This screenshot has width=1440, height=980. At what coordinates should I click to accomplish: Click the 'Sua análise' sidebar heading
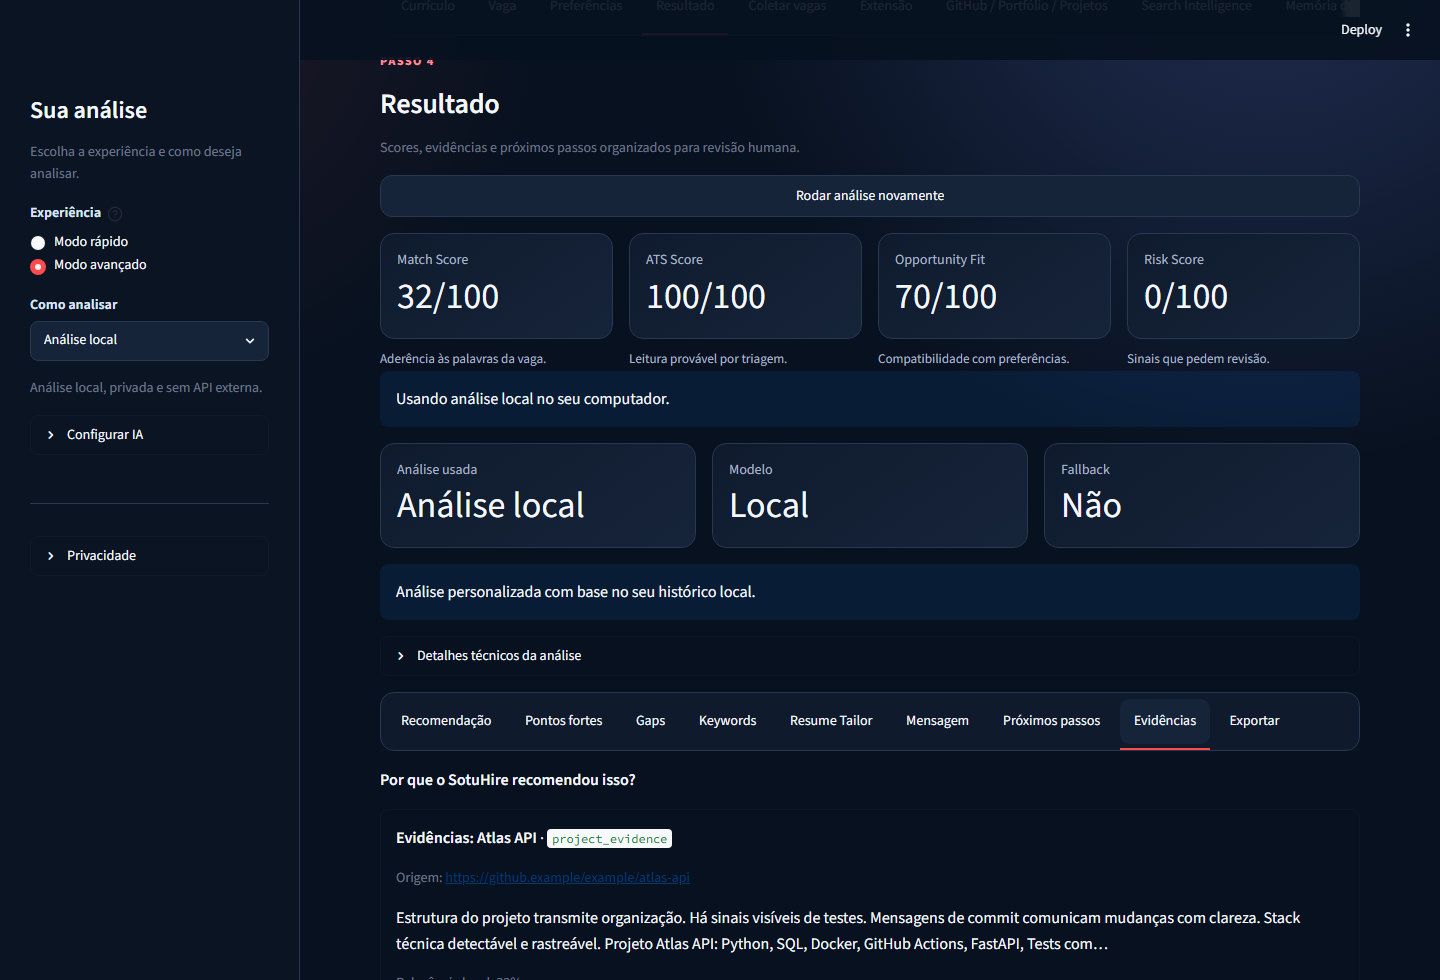(x=88, y=110)
